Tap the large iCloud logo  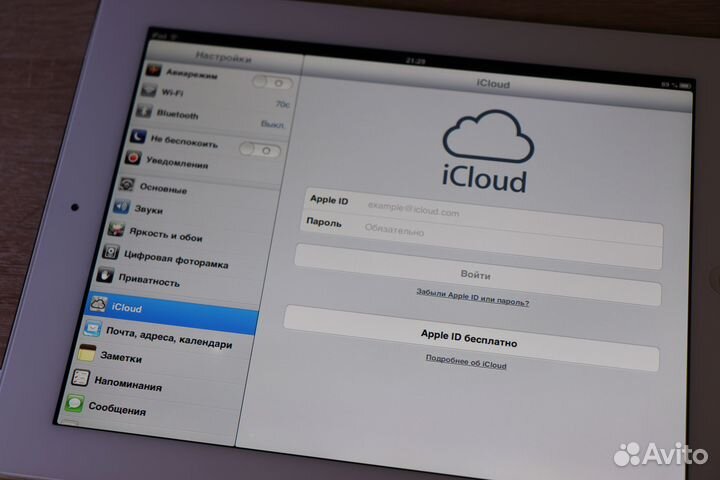point(487,152)
